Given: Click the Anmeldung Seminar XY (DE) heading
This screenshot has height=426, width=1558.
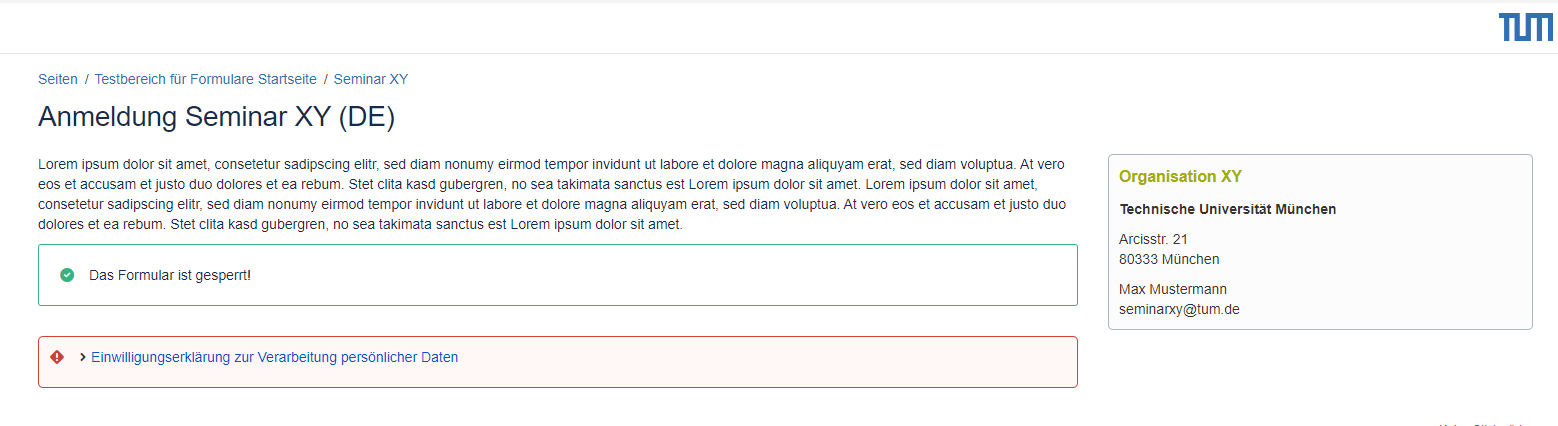Looking at the screenshot, I should [216, 117].
